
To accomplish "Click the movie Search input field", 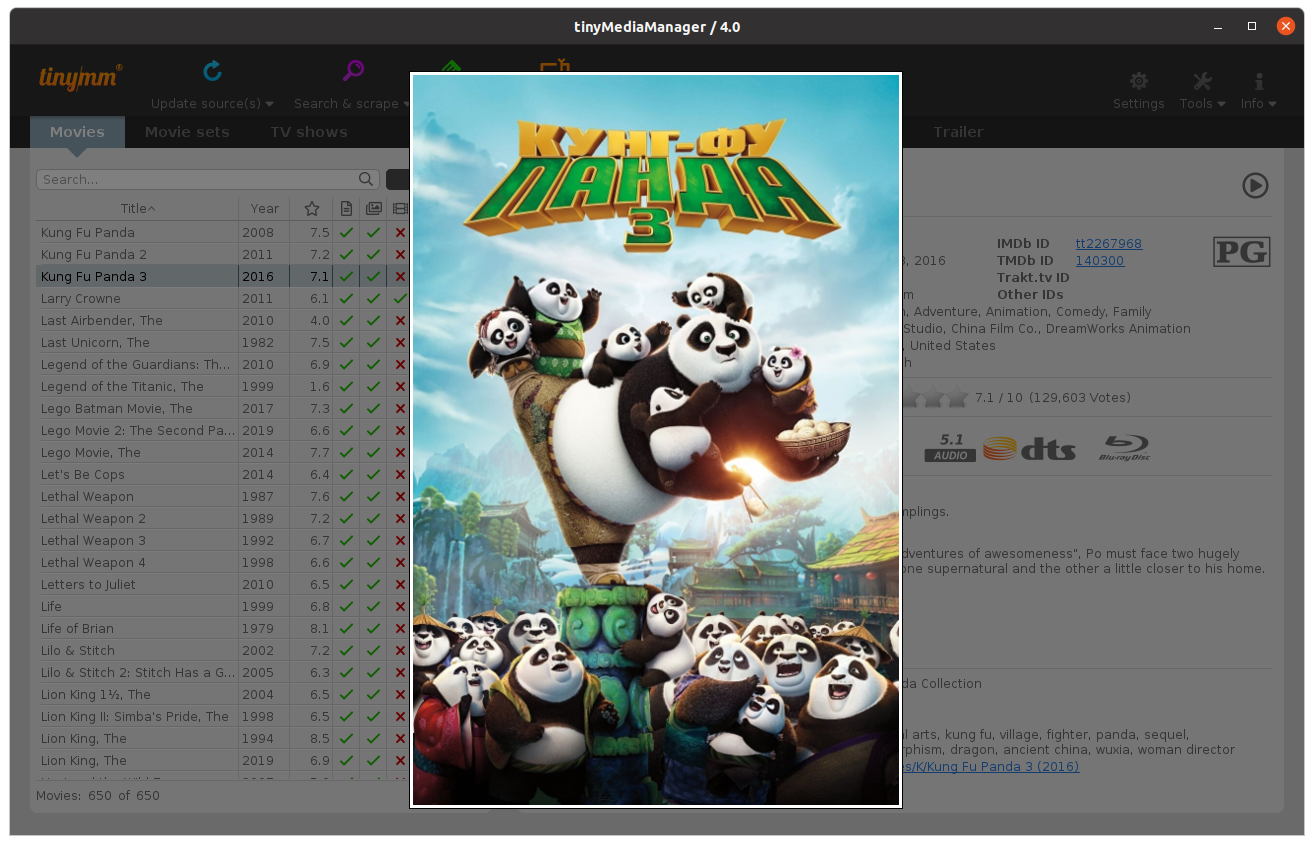I will [198, 180].
